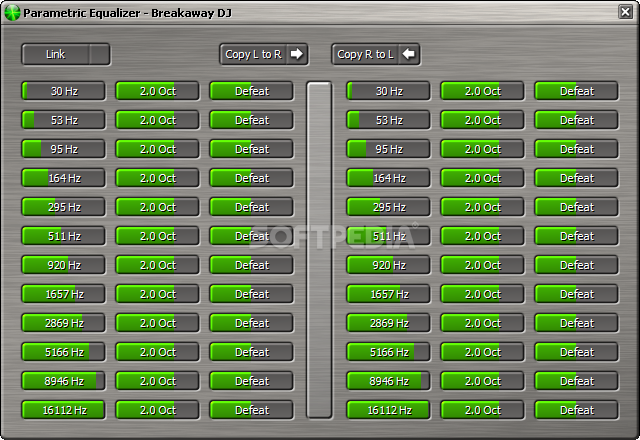The height and width of the screenshot is (440, 640).
Task: Adjust left channel 30 Hz frequency slider
Action: click(x=63, y=91)
